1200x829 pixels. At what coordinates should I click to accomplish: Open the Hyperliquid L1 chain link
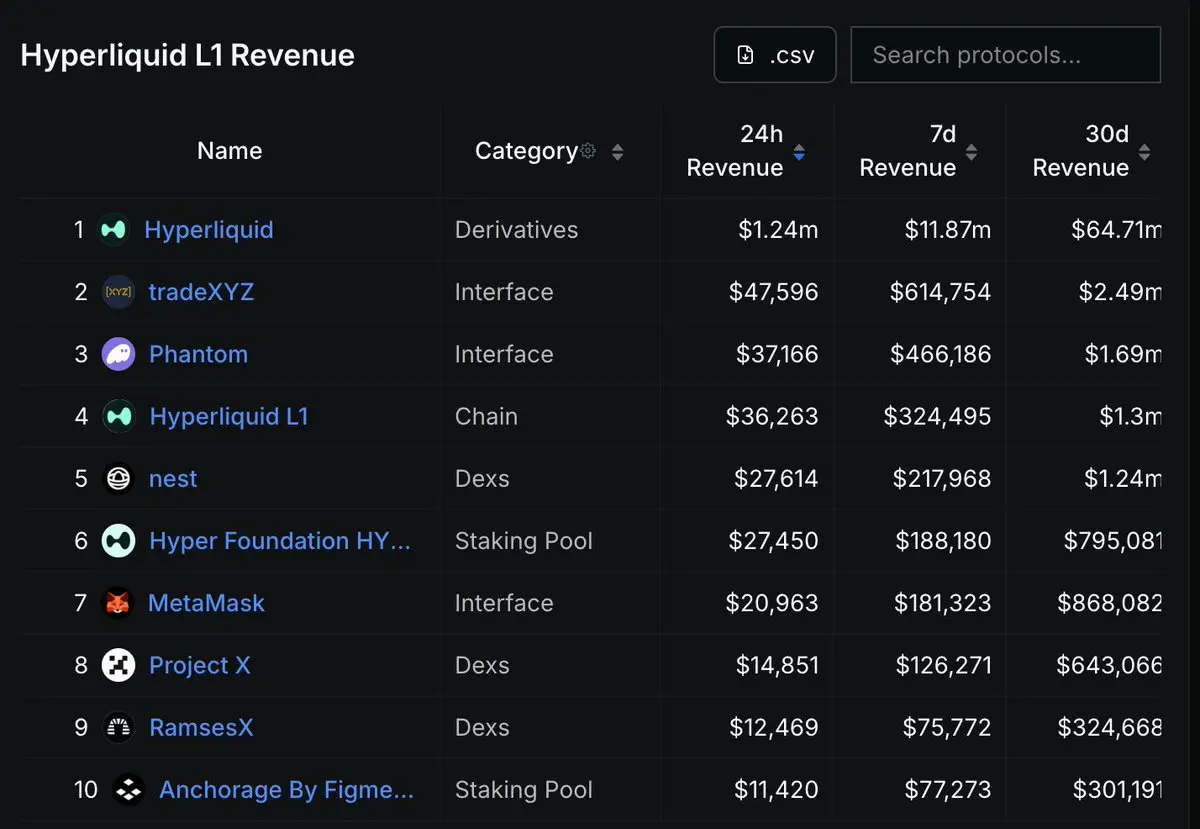[x=229, y=416]
